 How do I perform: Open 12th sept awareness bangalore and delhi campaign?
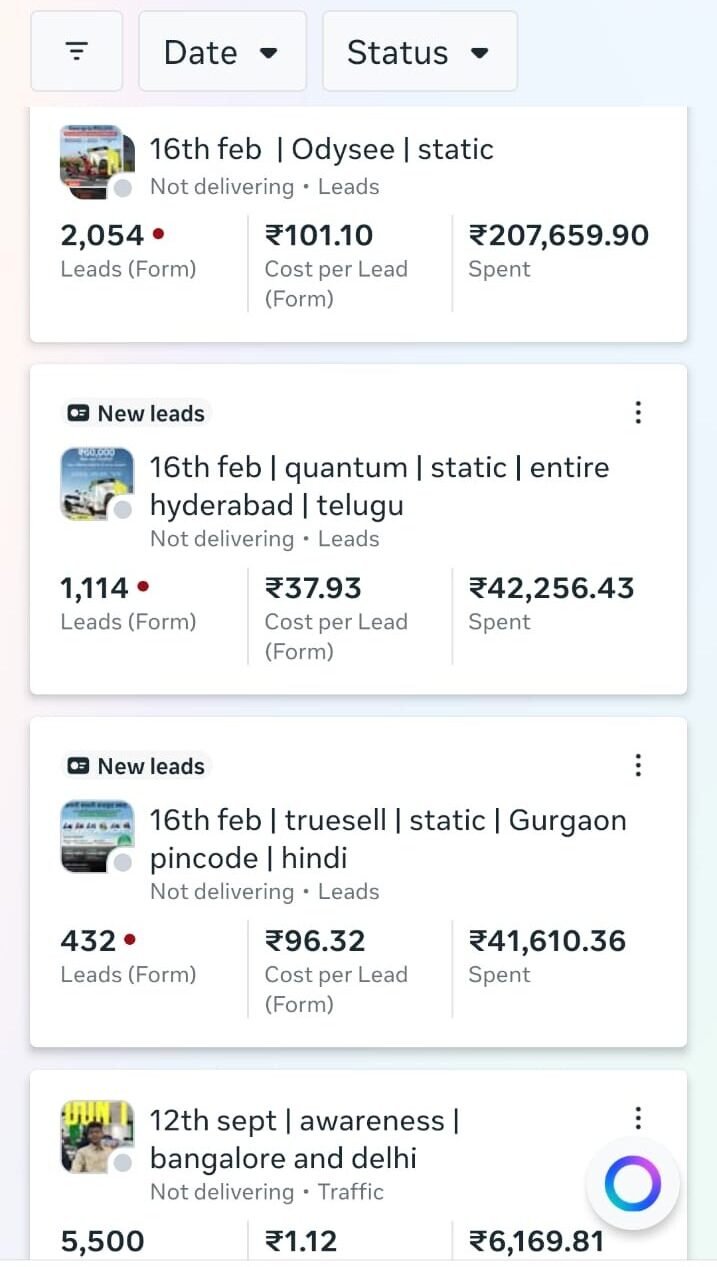(304, 1139)
